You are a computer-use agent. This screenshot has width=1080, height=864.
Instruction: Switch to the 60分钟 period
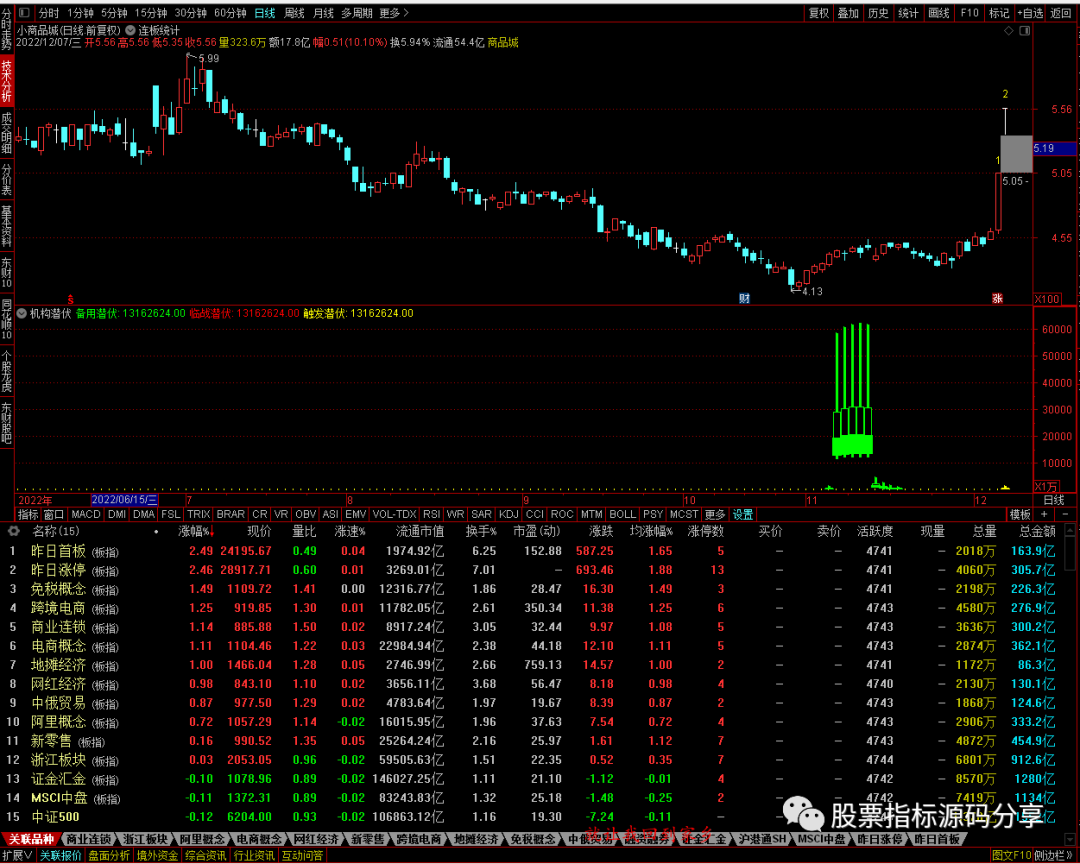click(230, 13)
